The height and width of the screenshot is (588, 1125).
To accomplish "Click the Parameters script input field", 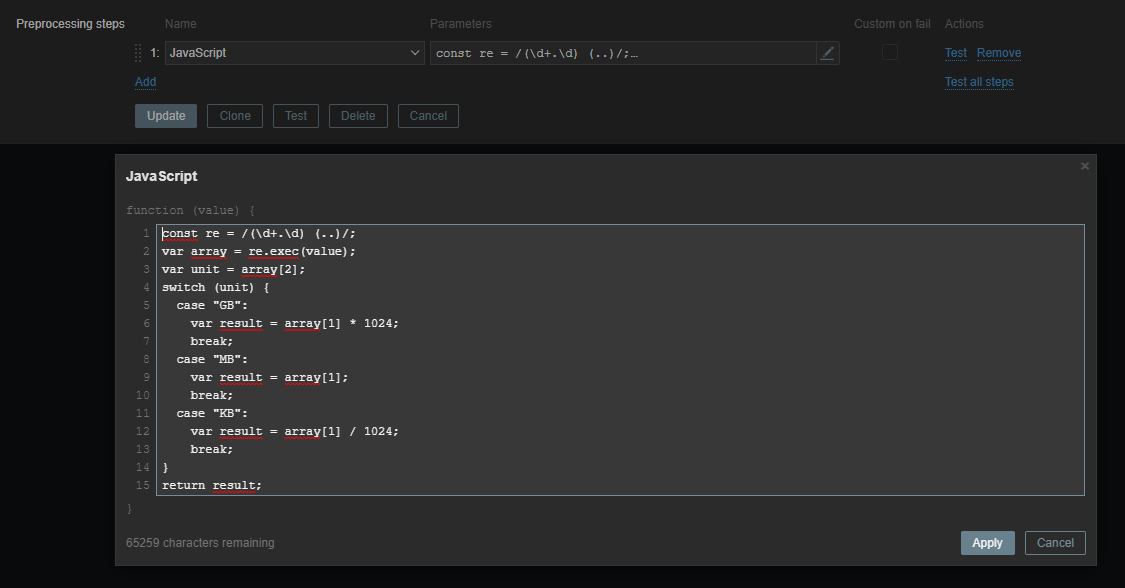I will 622,53.
